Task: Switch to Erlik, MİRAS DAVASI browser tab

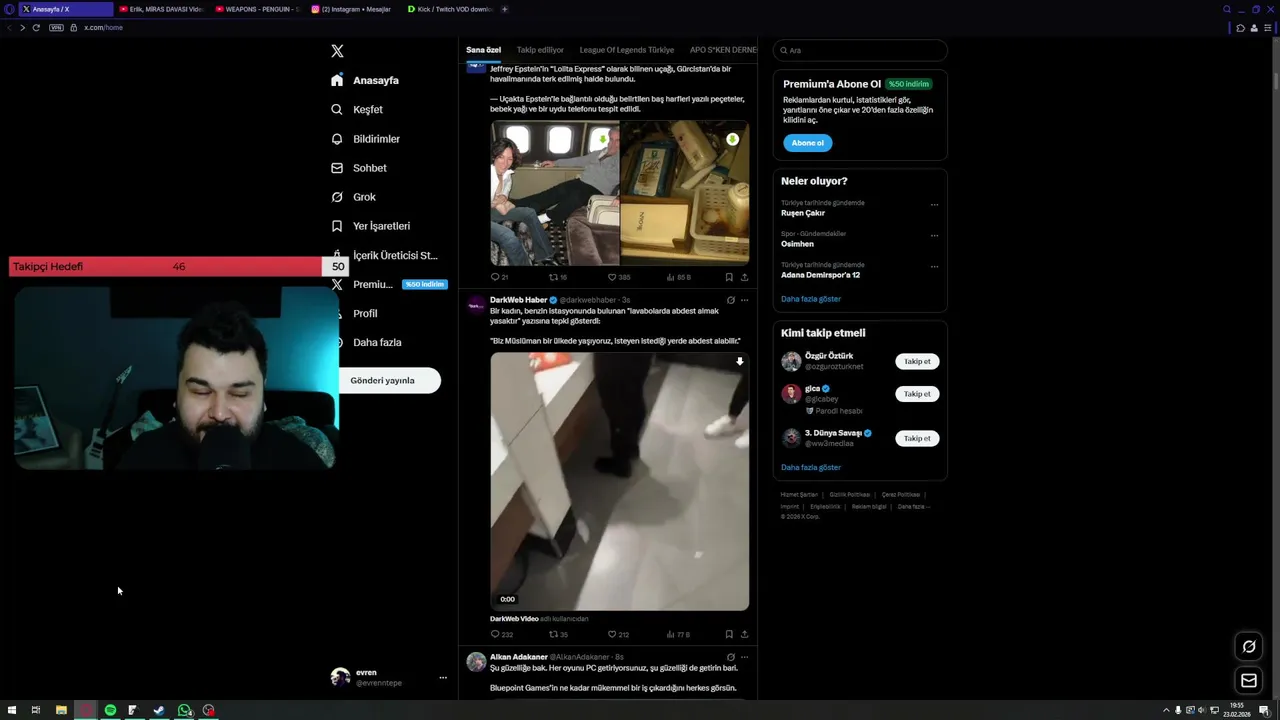Action: click(160, 9)
